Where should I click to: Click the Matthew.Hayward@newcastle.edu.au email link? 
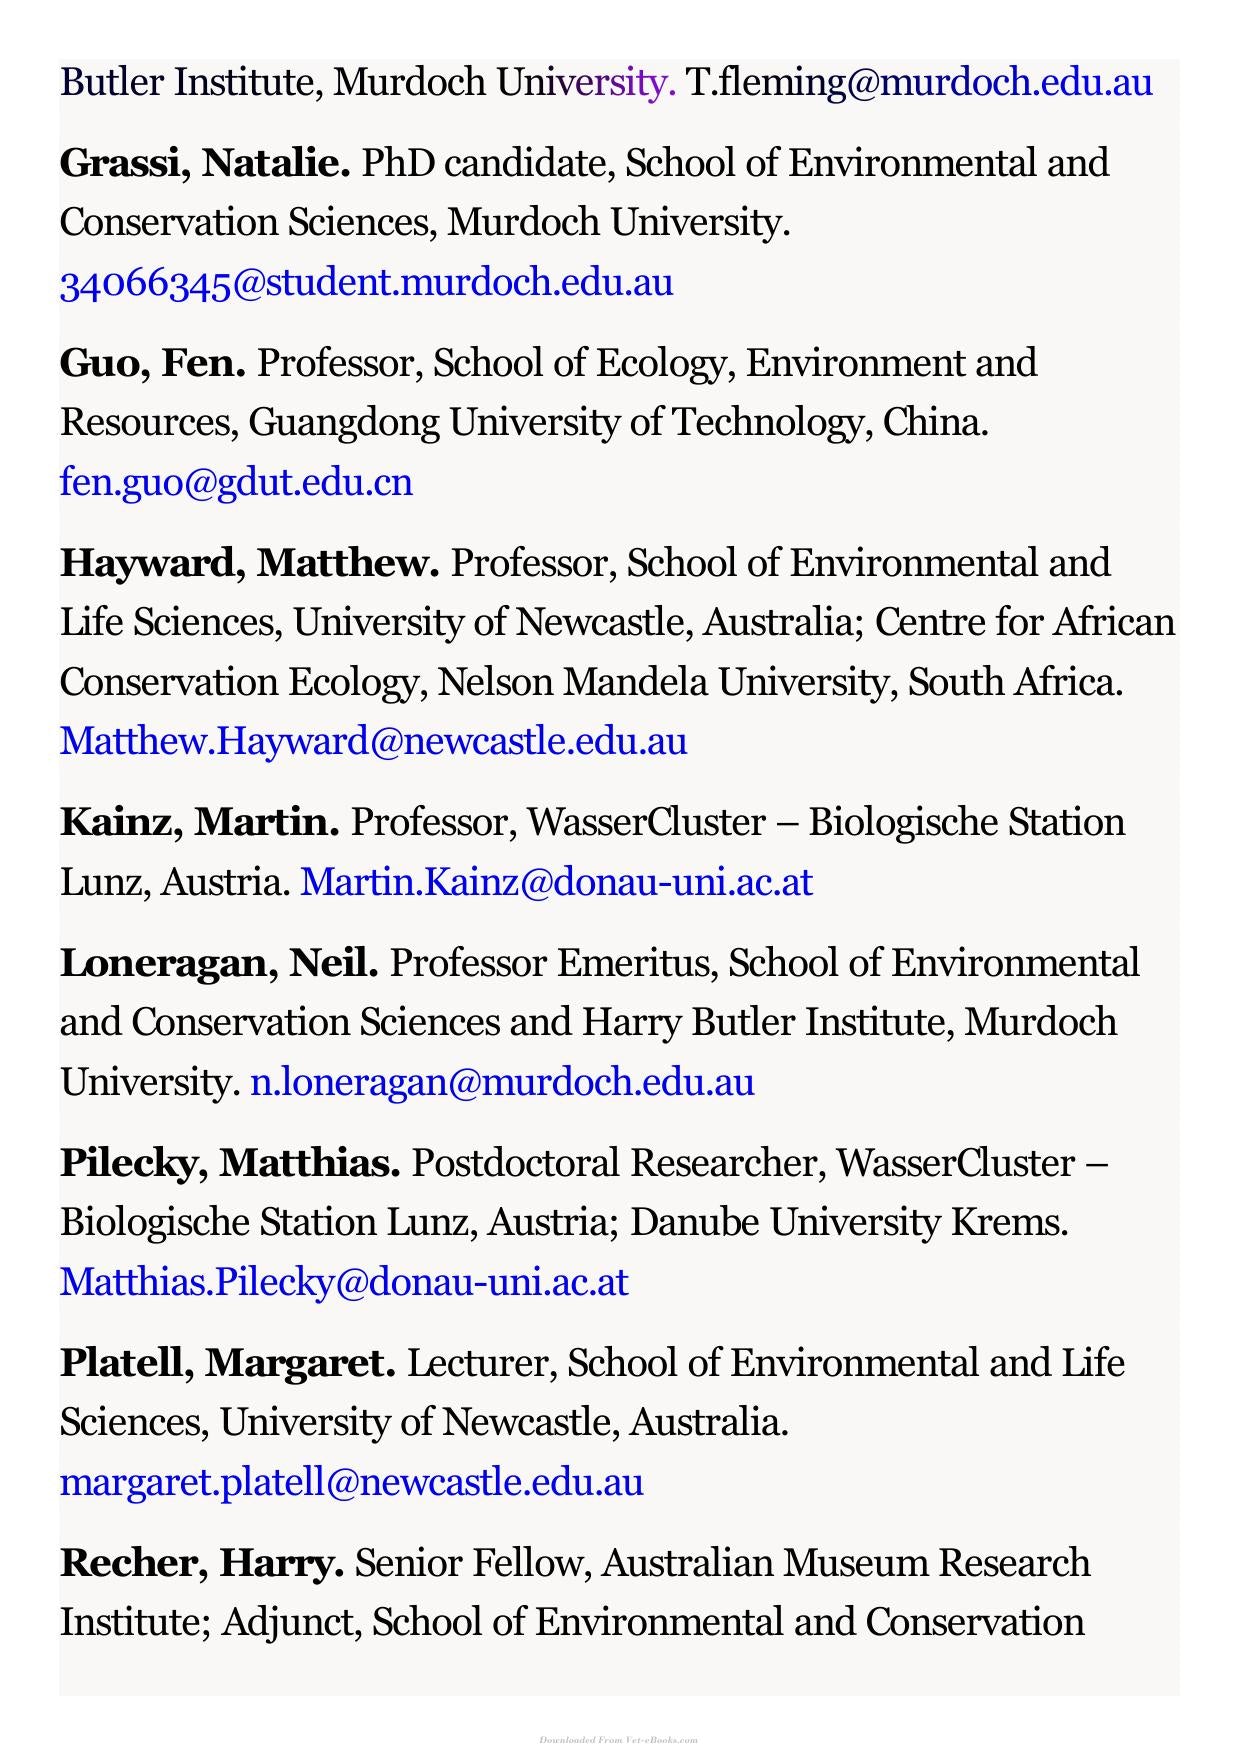[x=373, y=742]
